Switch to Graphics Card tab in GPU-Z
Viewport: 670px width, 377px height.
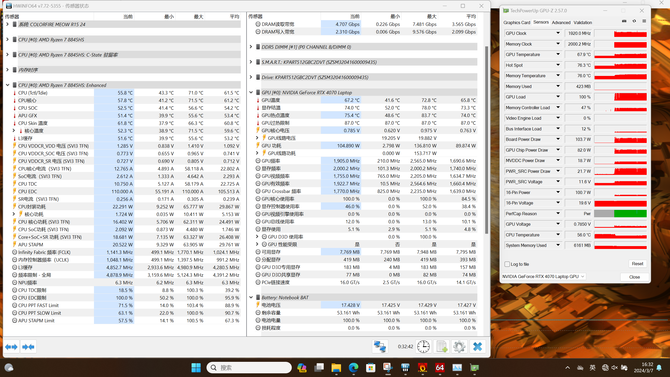click(517, 22)
